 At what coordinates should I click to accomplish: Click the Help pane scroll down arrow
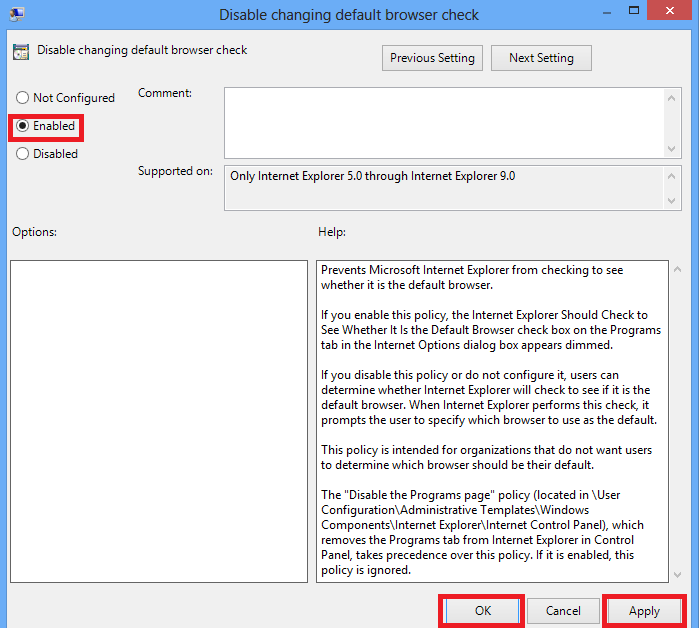(678, 575)
